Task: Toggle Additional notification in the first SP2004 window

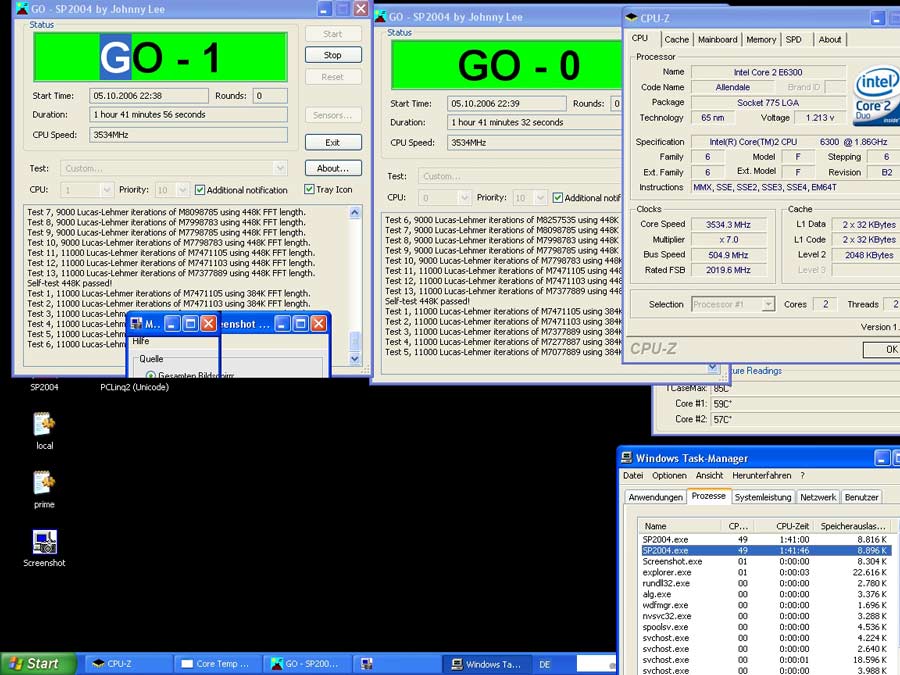Action: pyautogui.click(x=200, y=189)
